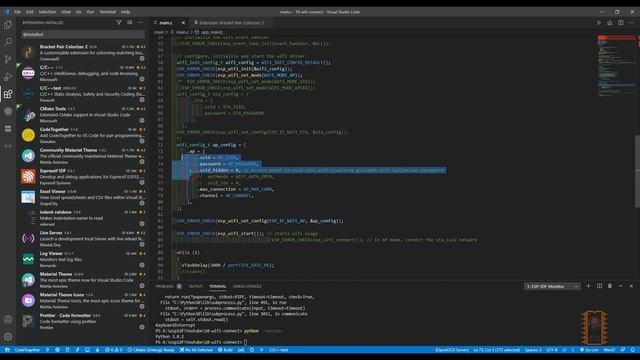Click errors and warnings count in status bar

(x=113, y=350)
